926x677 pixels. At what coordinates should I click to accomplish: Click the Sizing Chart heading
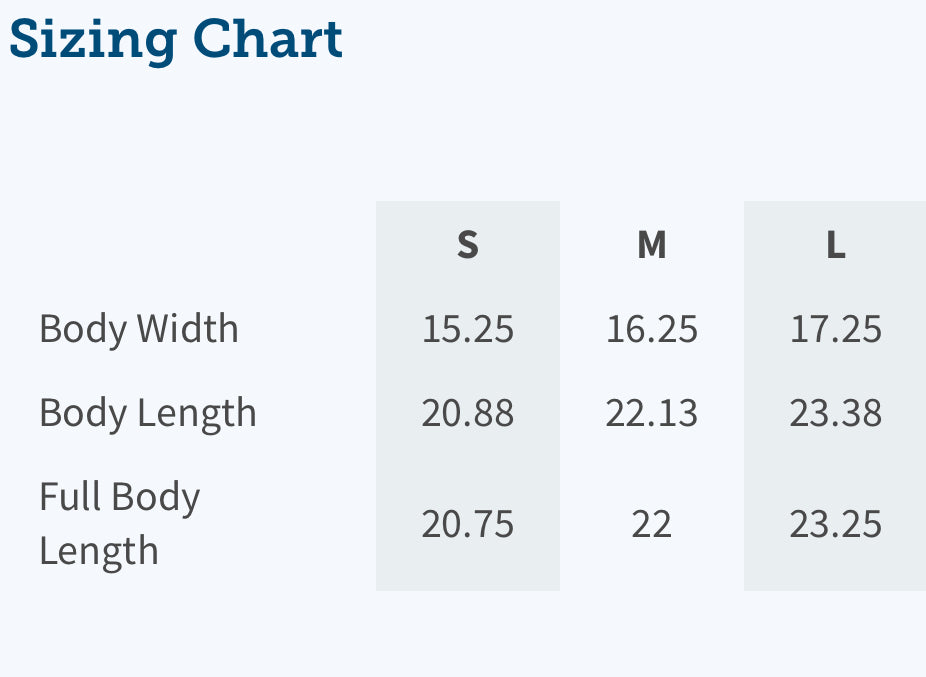176,40
